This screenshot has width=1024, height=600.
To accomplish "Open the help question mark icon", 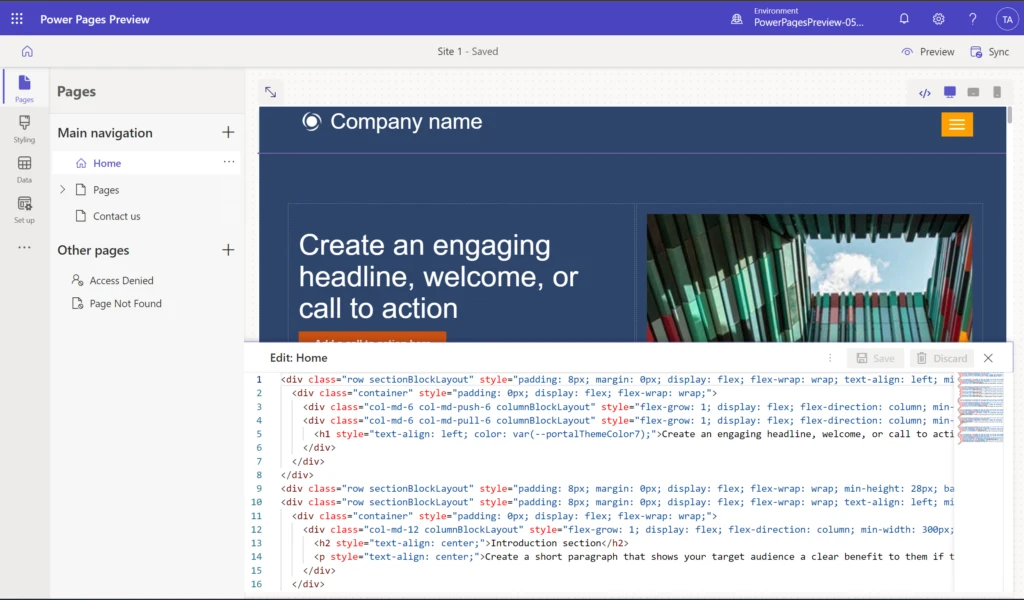I will pos(971,18).
